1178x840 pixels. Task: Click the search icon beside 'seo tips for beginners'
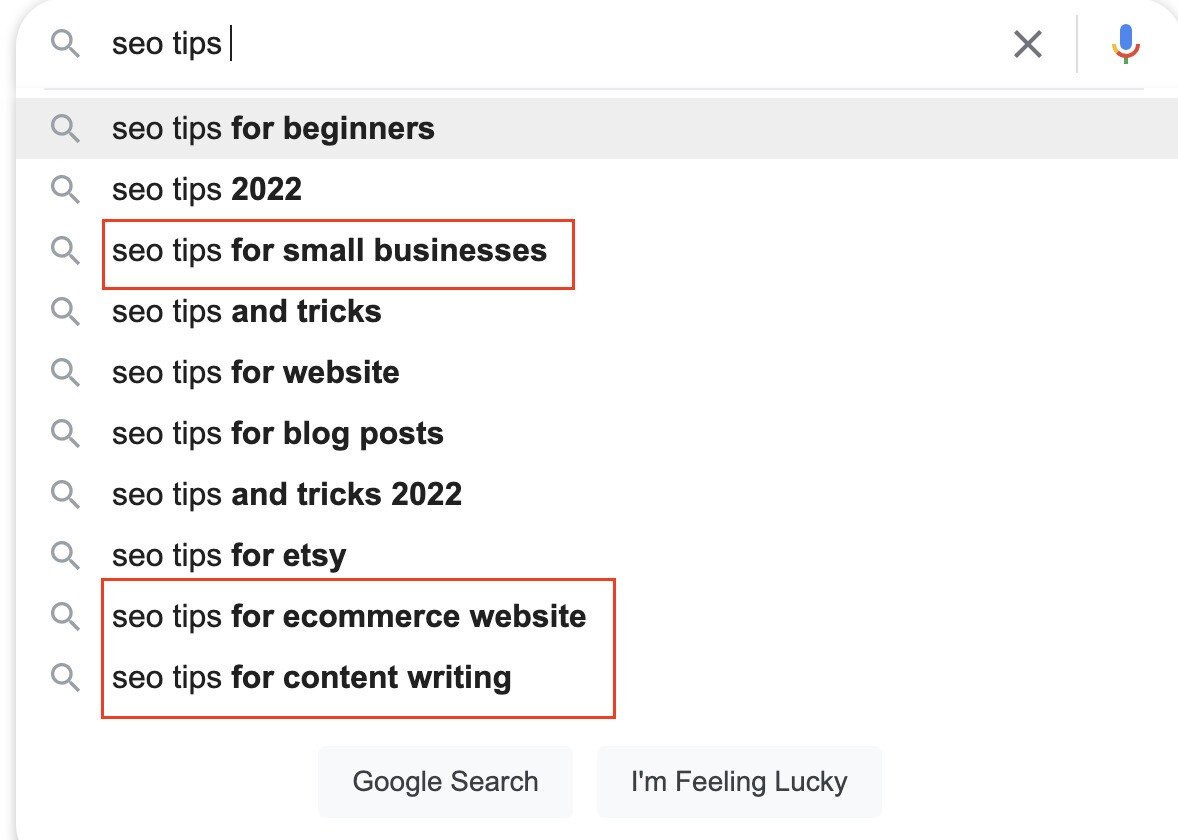click(66, 128)
